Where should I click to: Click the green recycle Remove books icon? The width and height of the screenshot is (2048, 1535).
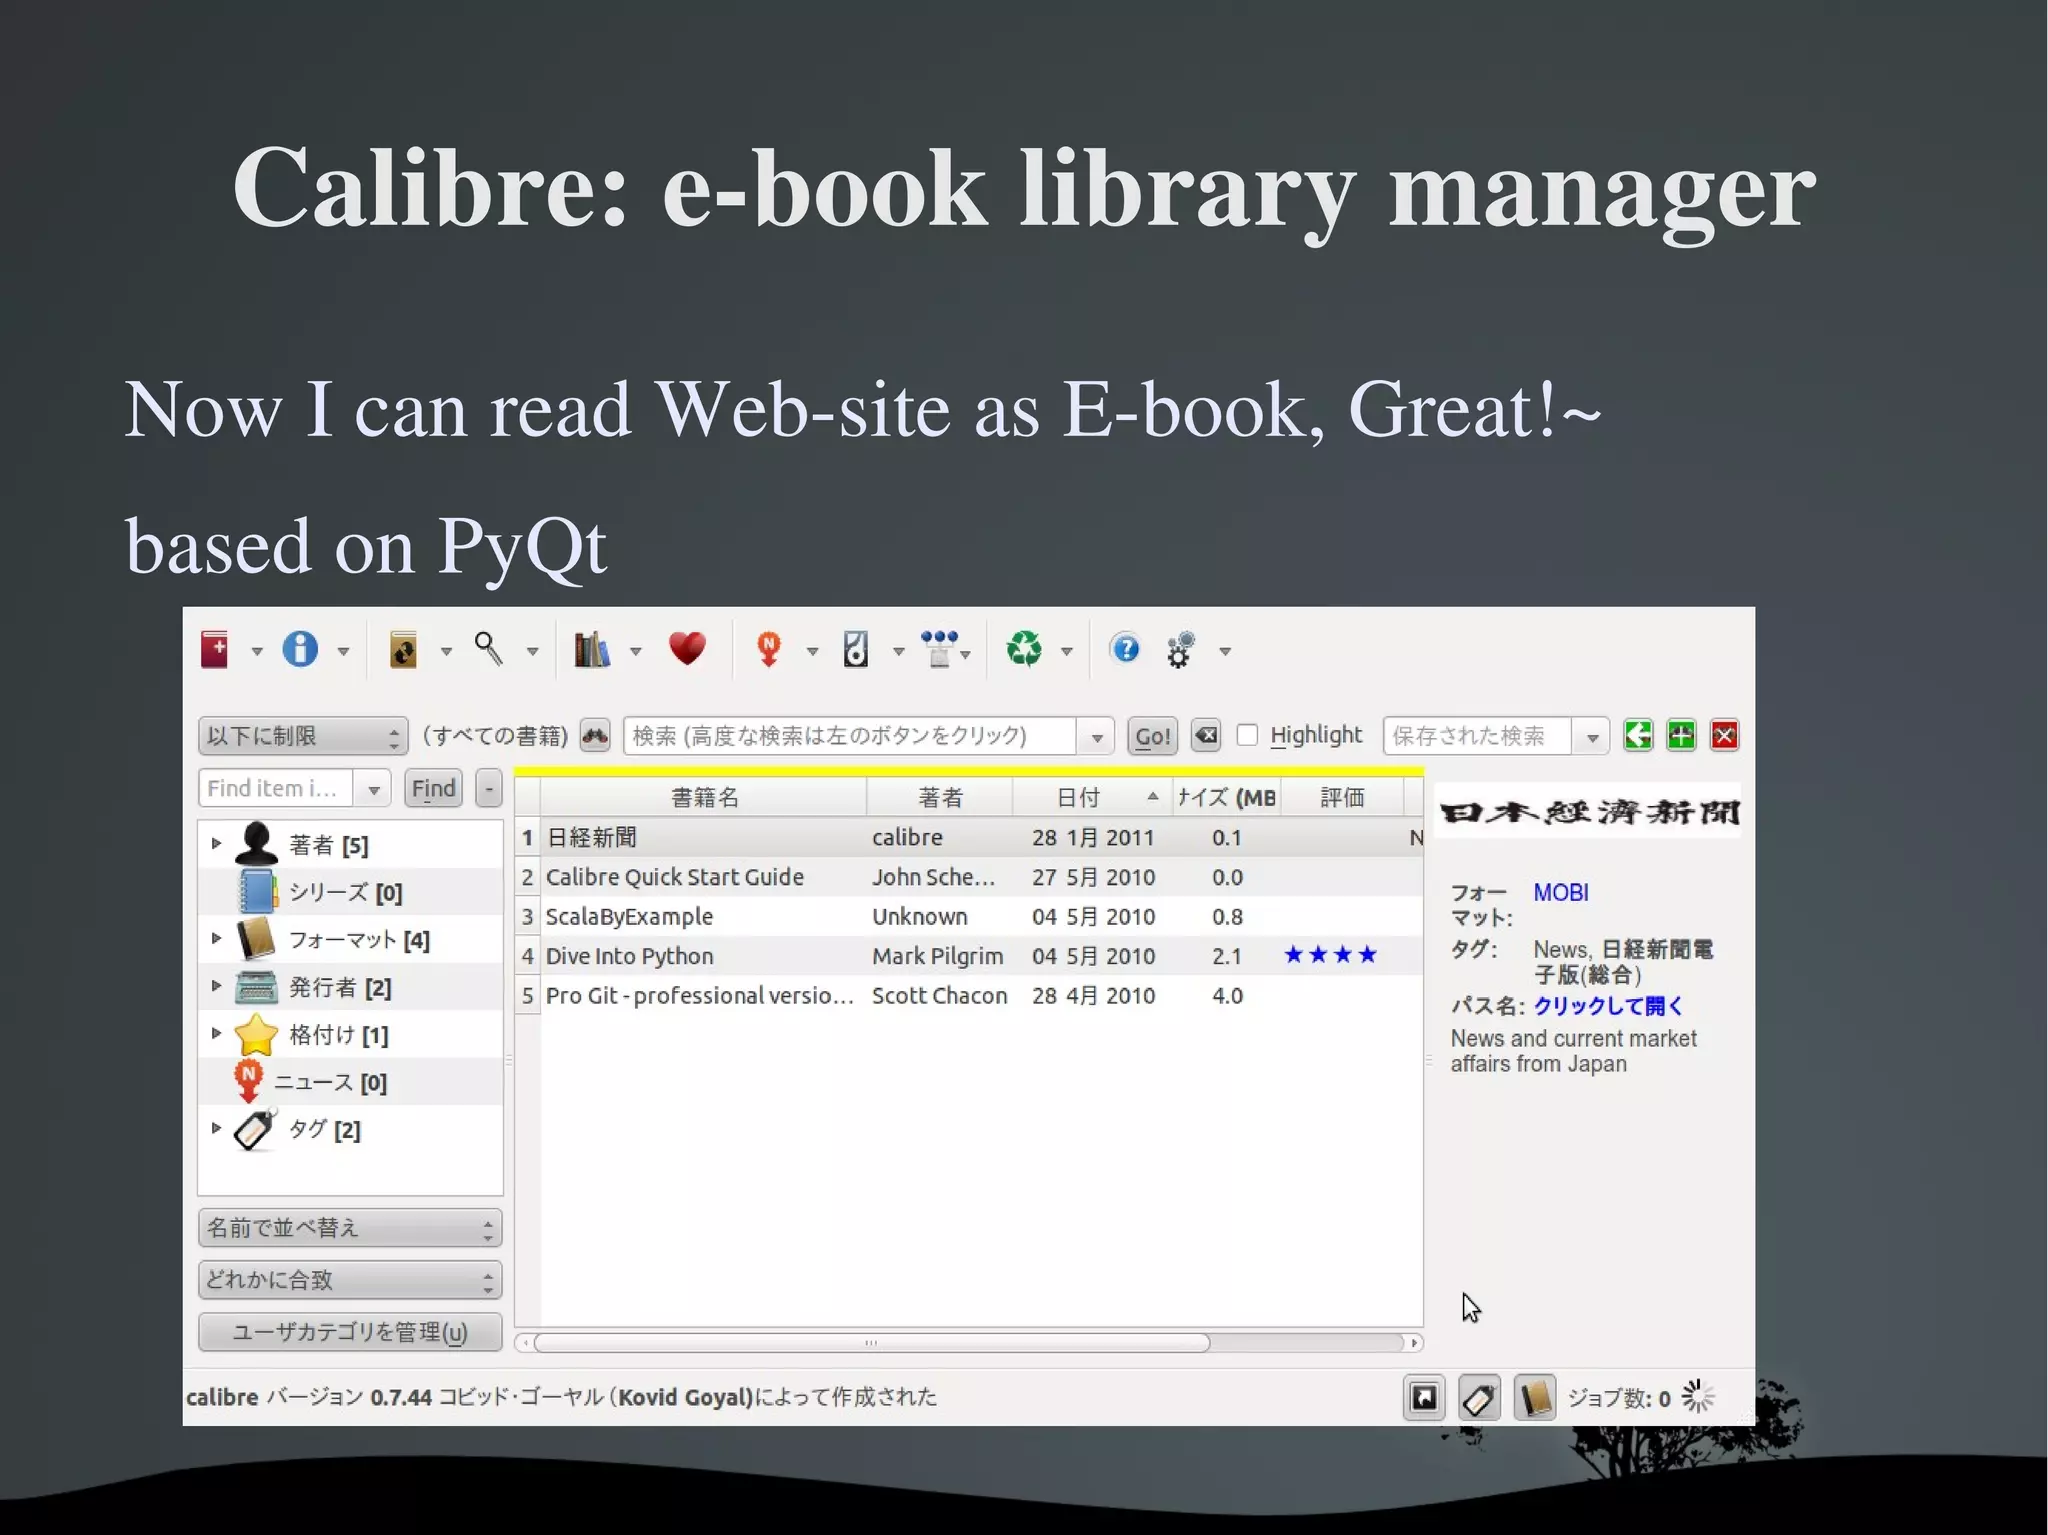pos(1024,650)
